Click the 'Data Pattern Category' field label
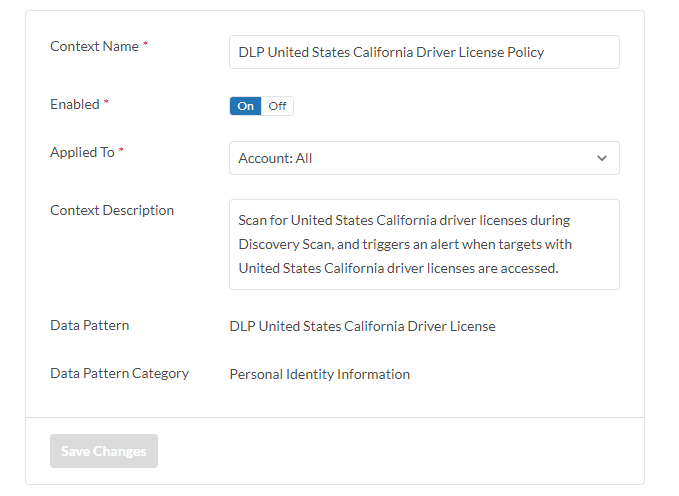The height and width of the screenshot is (496, 679). [x=119, y=373]
